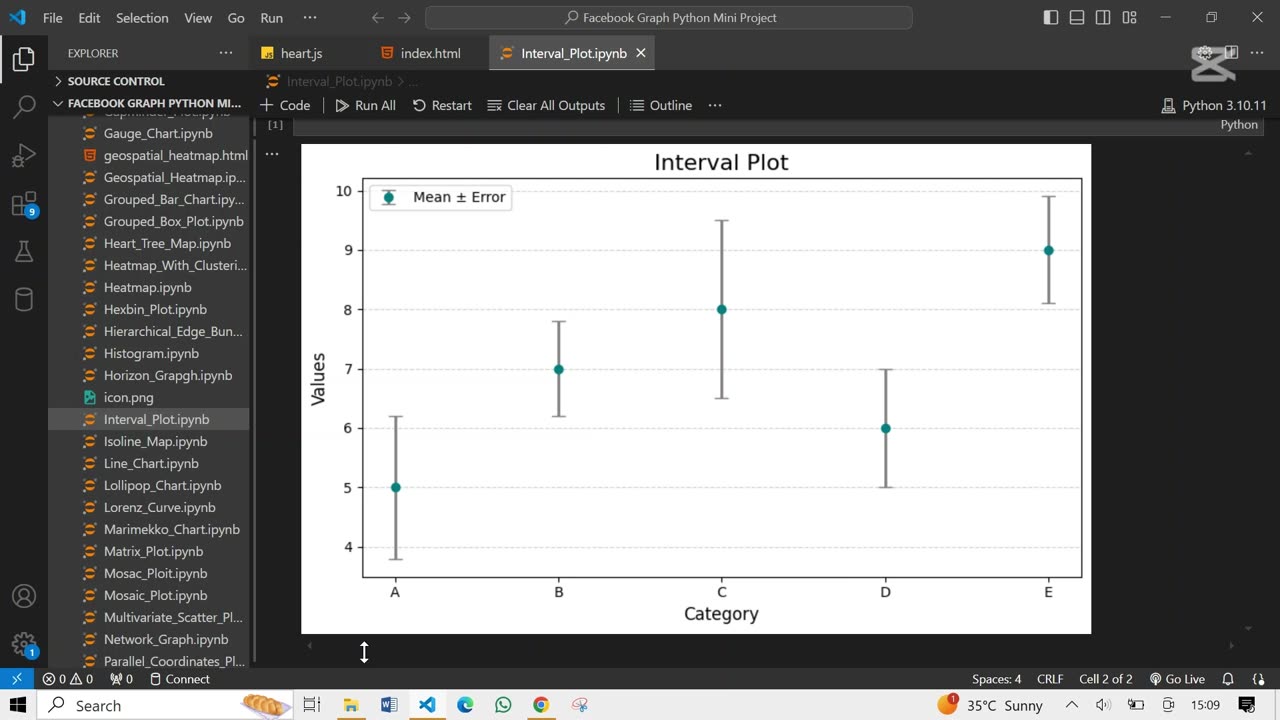
Task: Change indentation Spaces: 4 setting
Action: (x=996, y=679)
